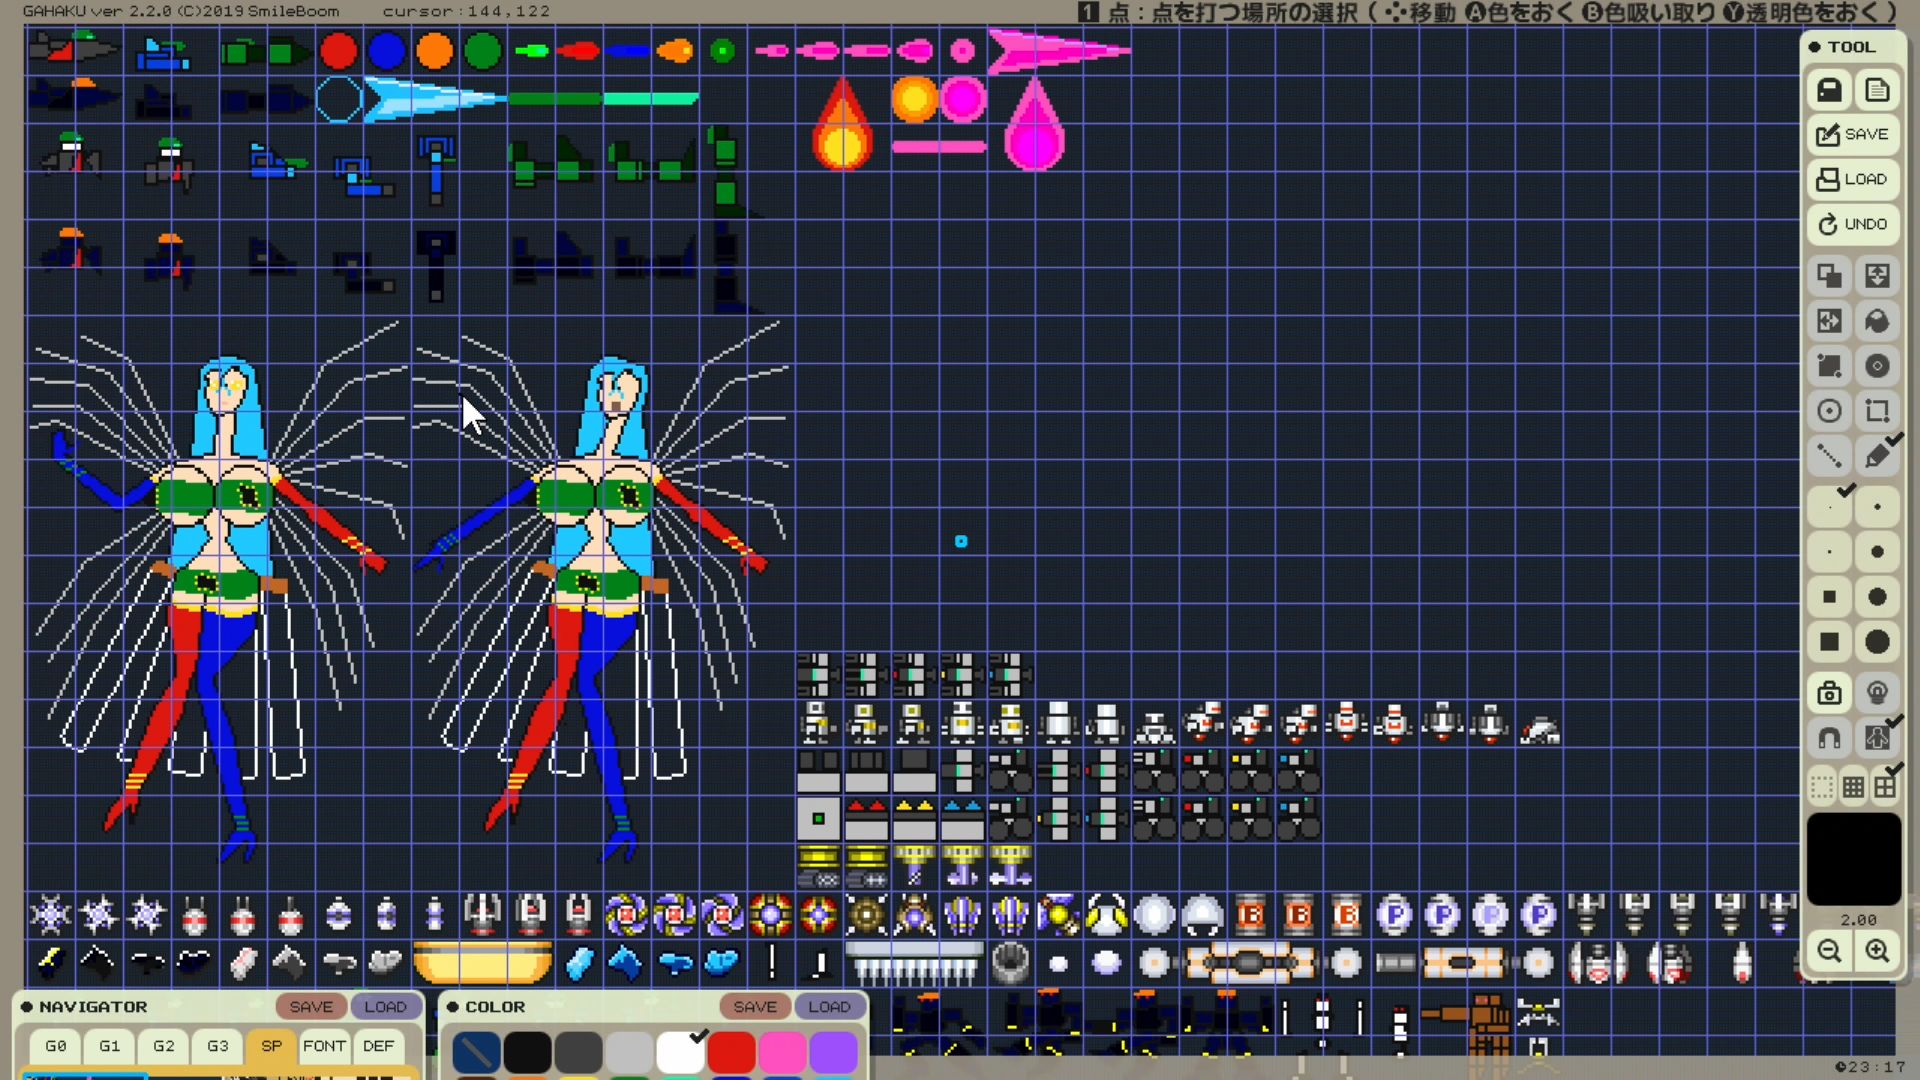Click the light bulb icon
The height and width of the screenshot is (1080, 1920).
point(1877,693)
